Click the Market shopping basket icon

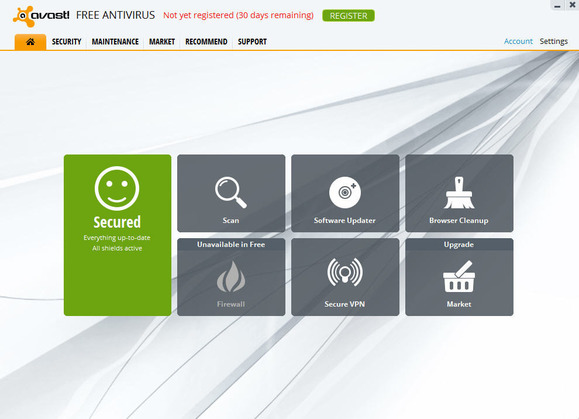(x=459, y=276)
